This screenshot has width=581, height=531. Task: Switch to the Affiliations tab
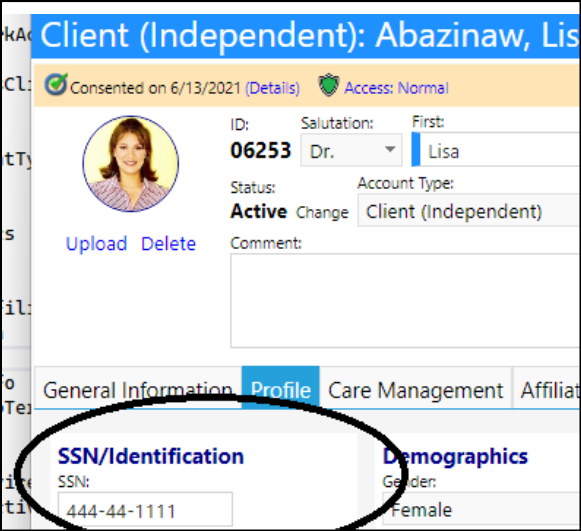547,388
